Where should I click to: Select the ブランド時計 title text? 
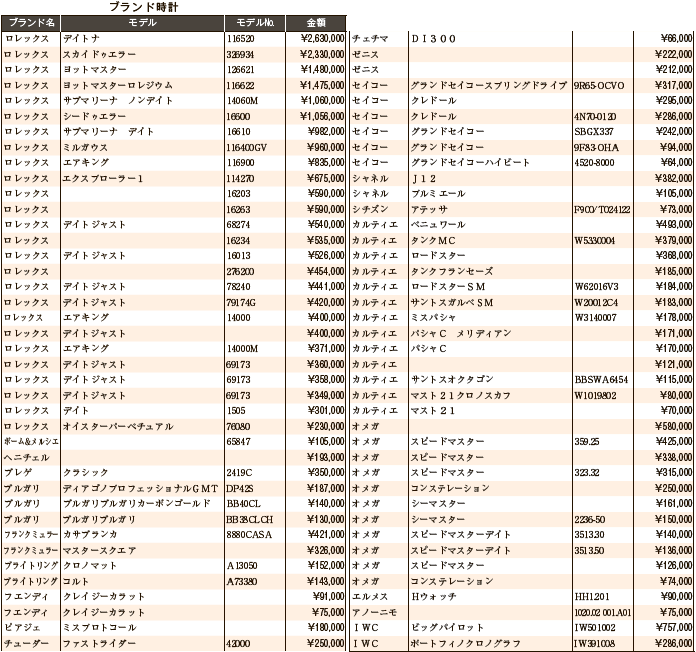click(144, 7)
